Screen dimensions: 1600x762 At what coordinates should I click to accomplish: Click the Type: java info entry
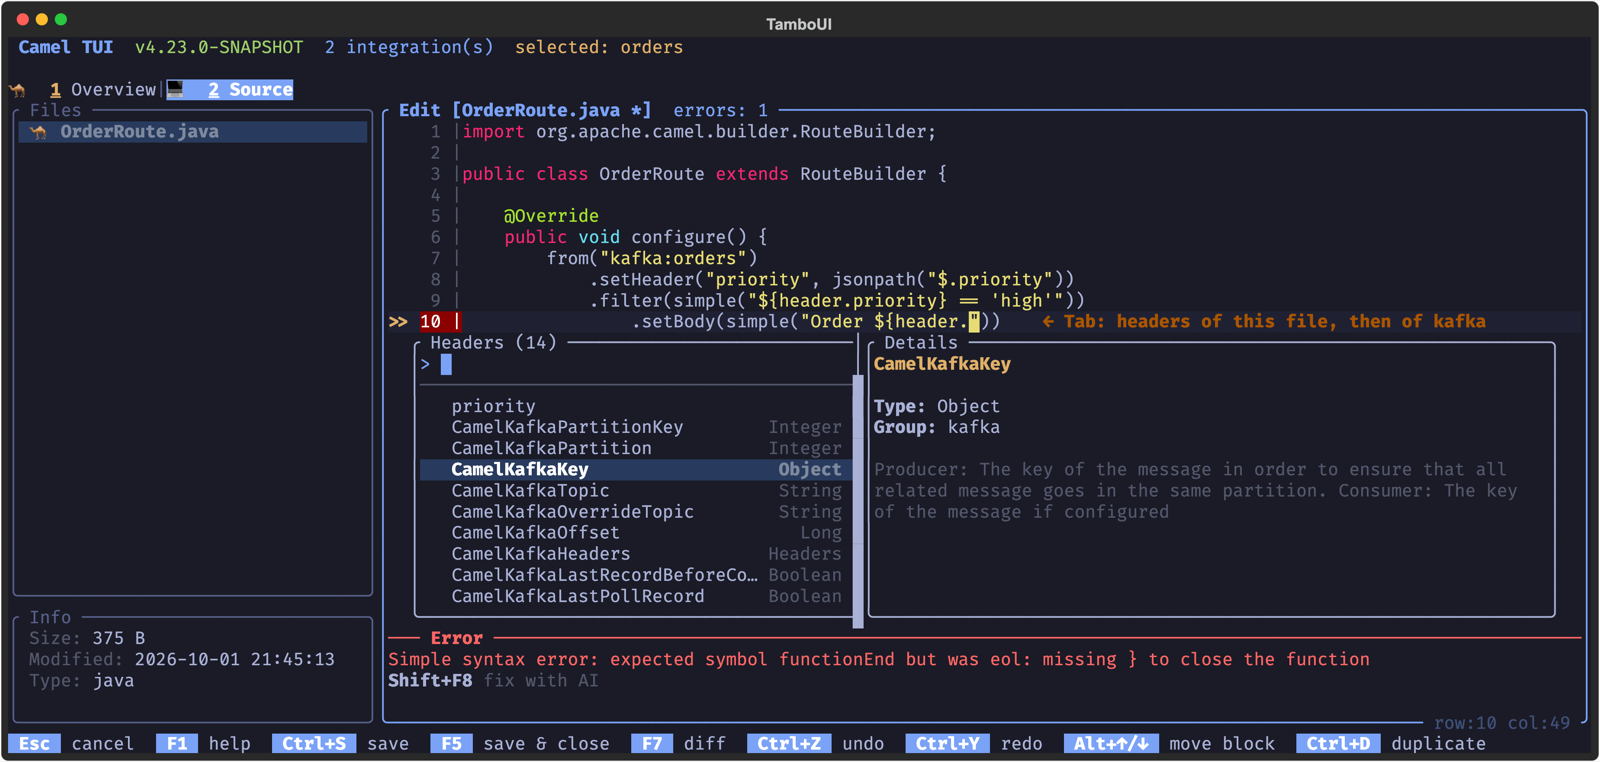point(82,681)
